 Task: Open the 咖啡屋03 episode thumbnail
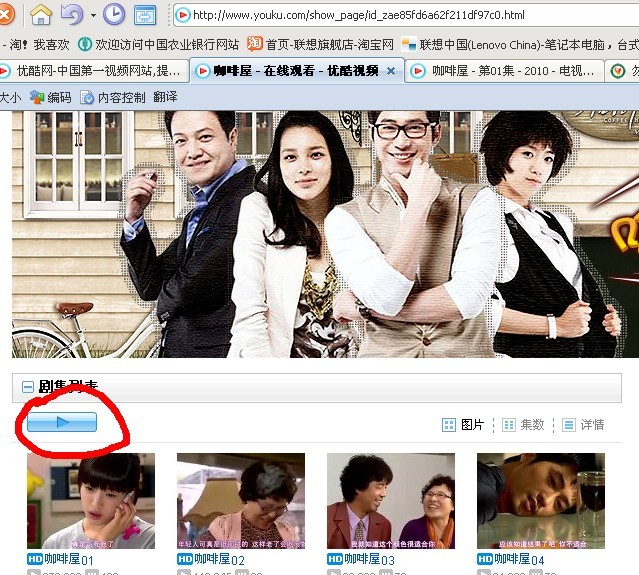391,501
